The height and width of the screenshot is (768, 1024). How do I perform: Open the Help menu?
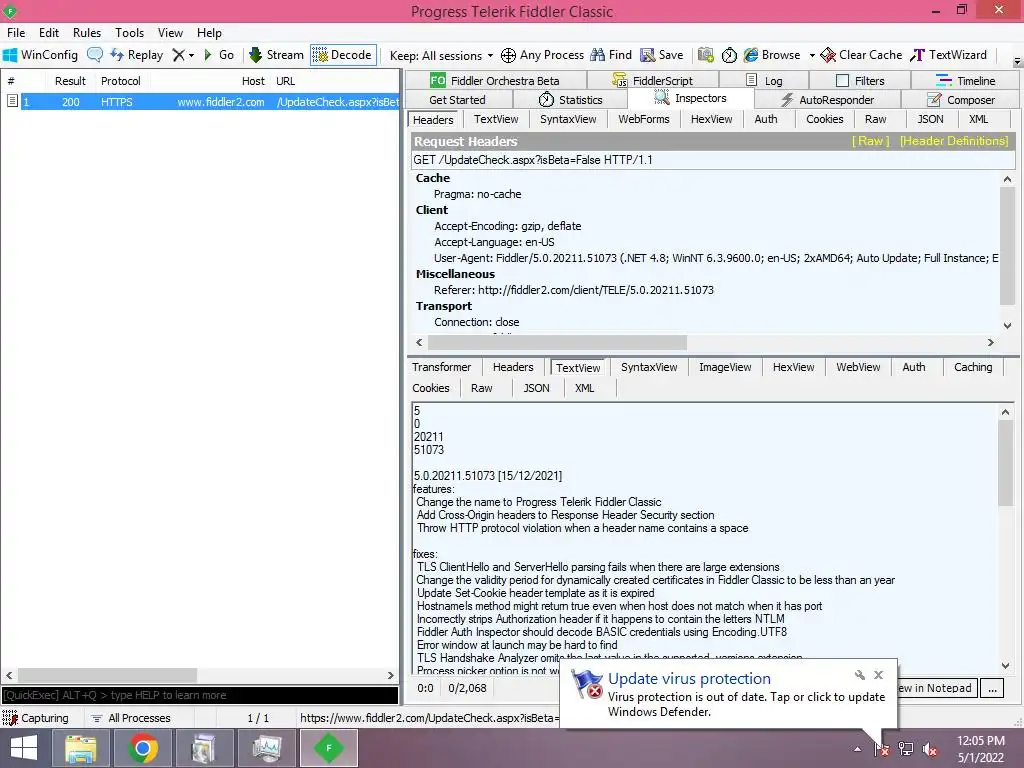click(x=209, y=33)
